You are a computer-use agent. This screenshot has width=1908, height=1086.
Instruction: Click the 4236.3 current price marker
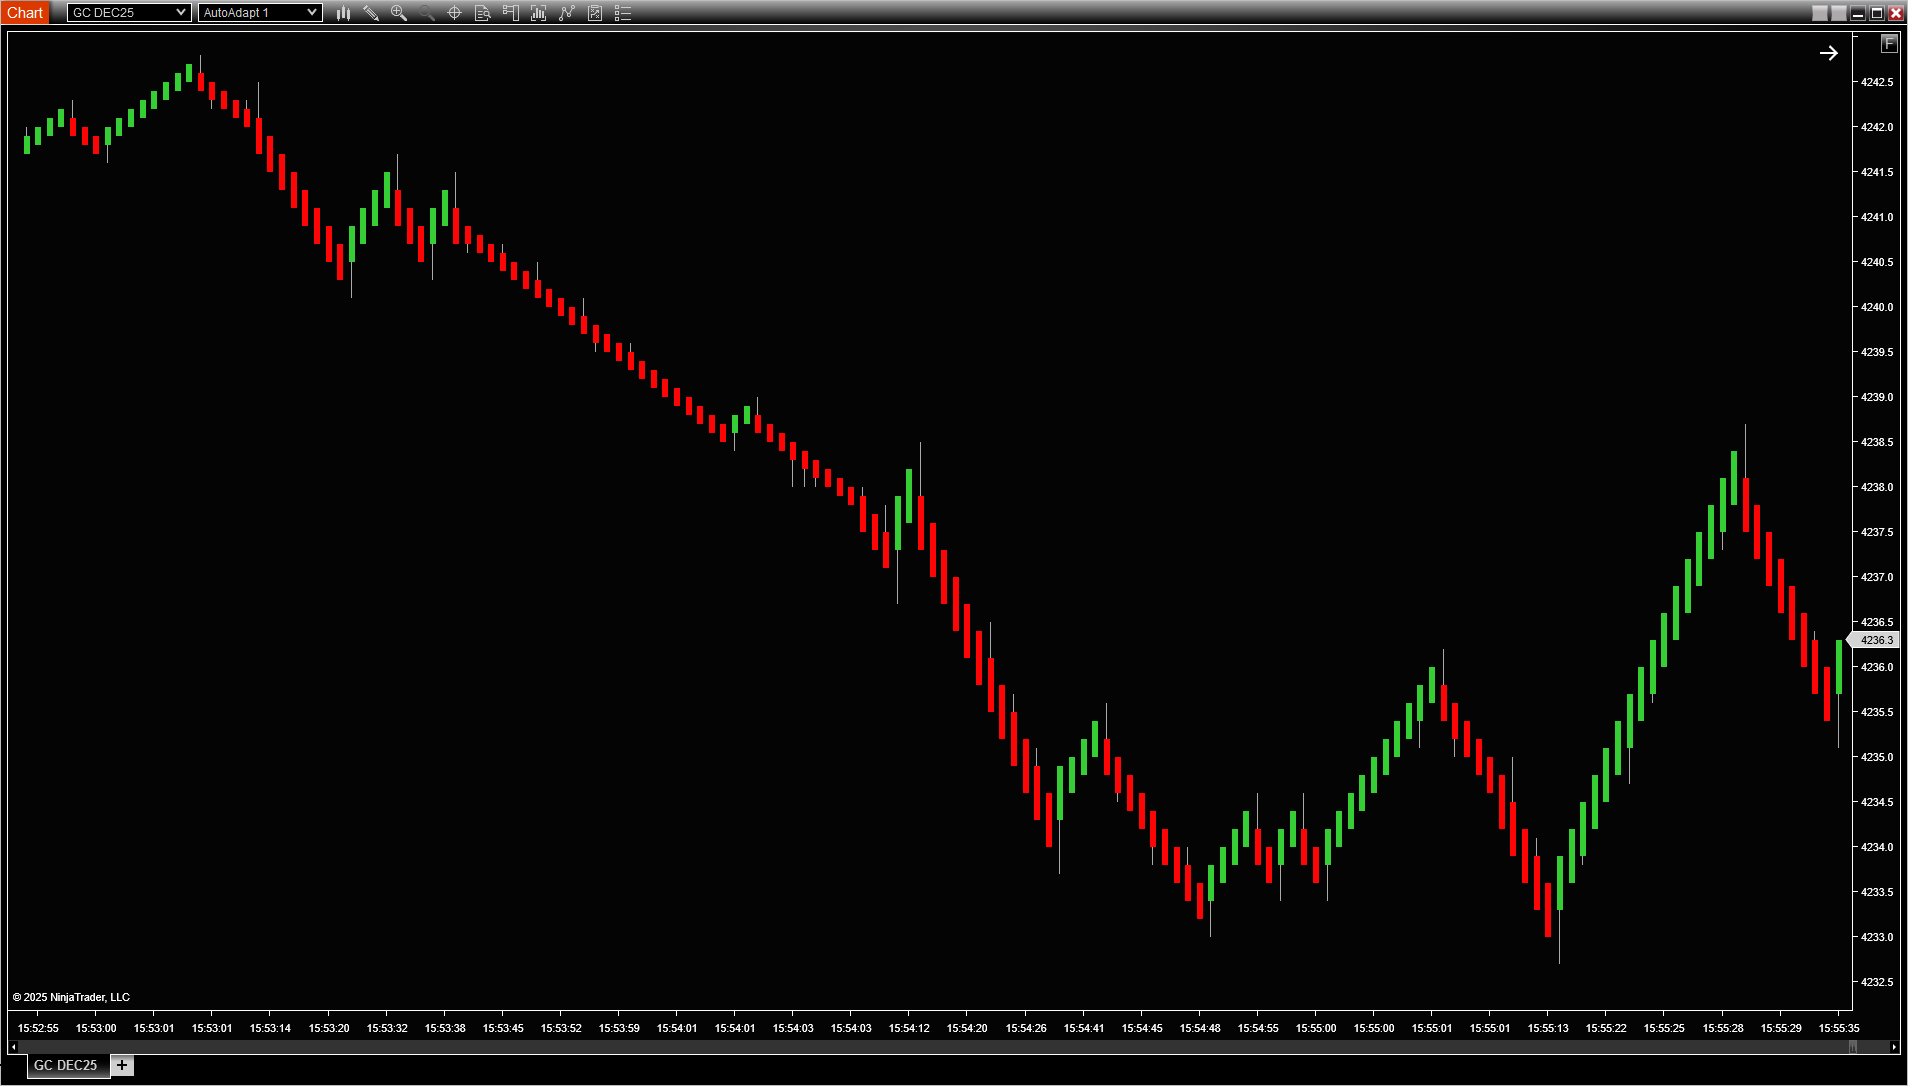point(1875,640)
